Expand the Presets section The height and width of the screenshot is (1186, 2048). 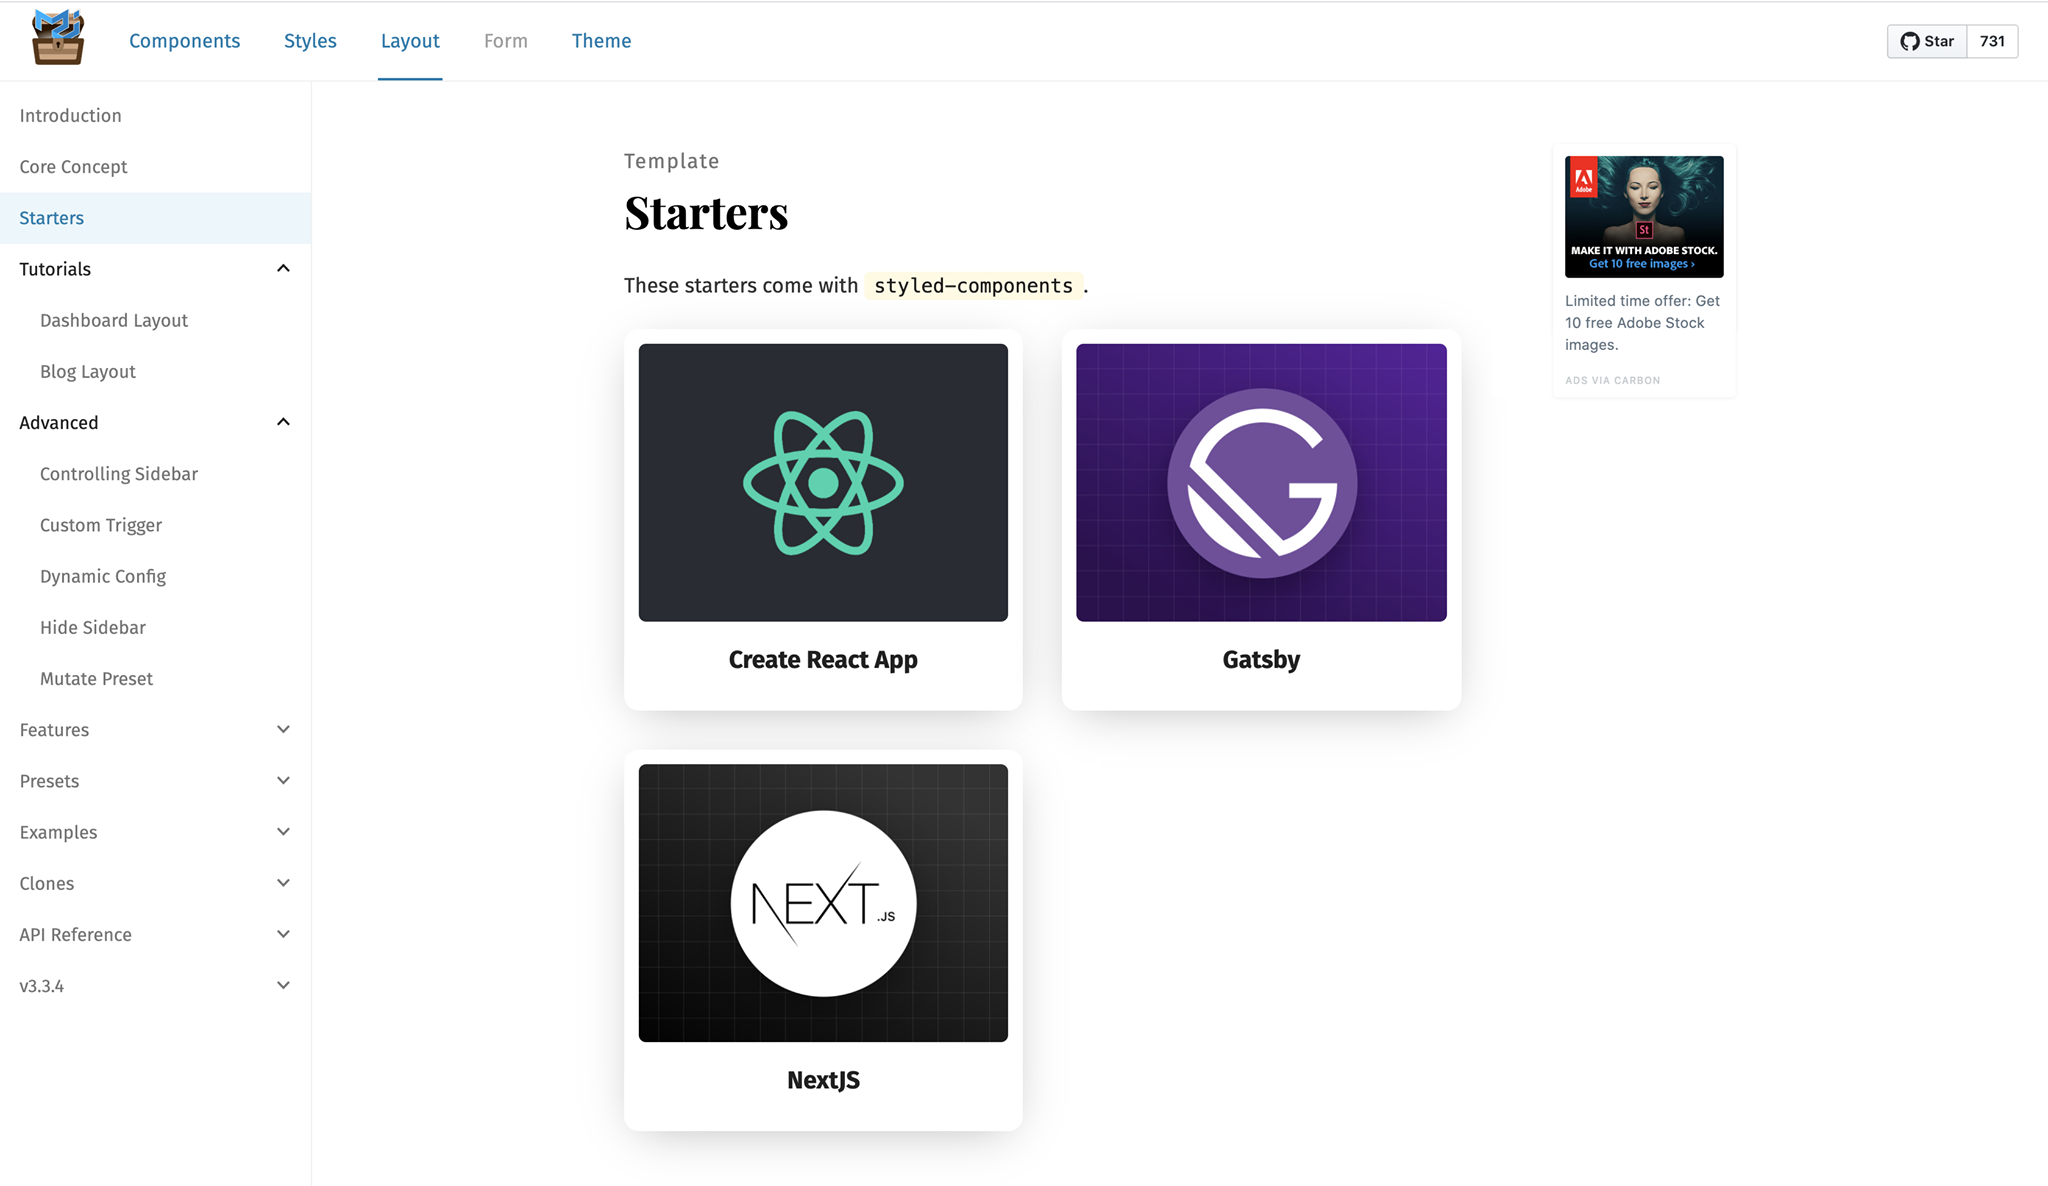click(x=155, y=781)
